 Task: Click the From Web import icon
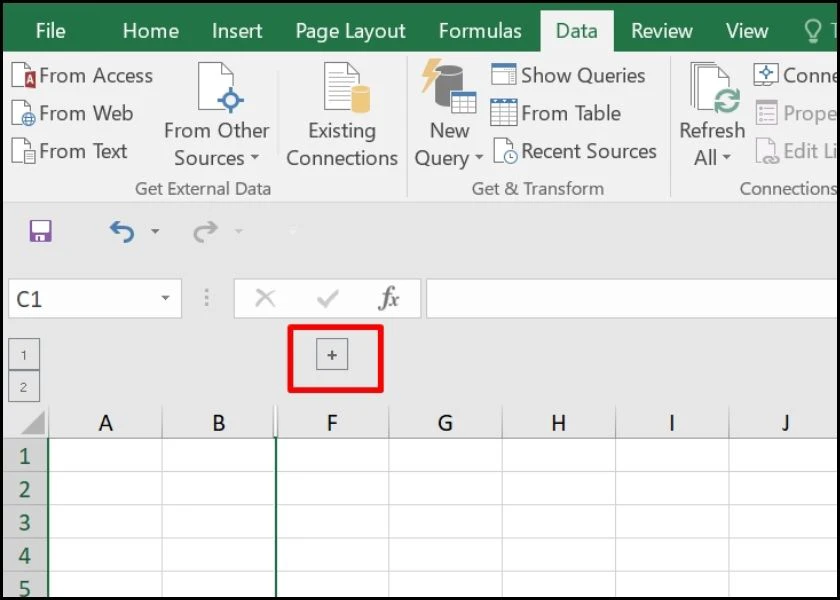[x=23, y=114]
